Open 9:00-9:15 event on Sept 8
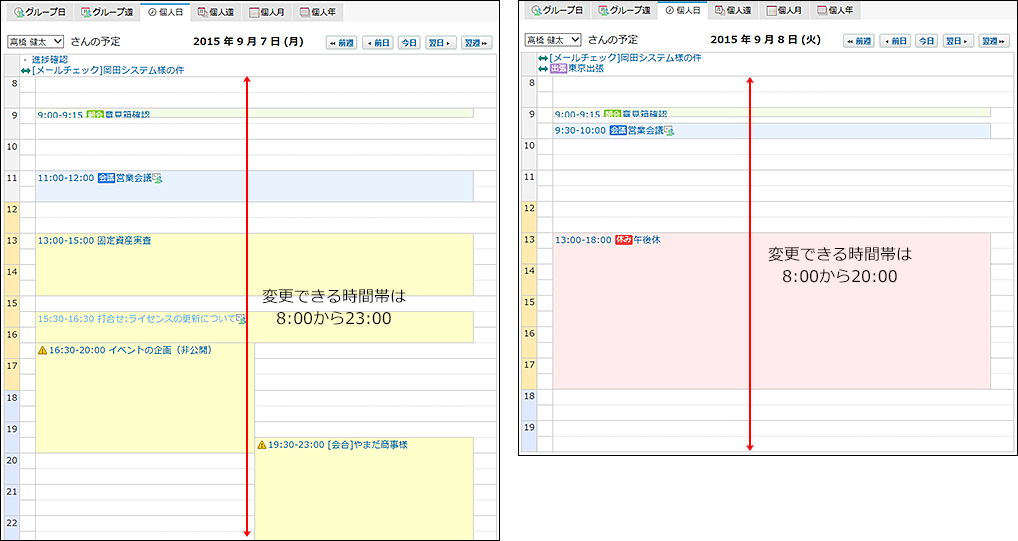 tap(772, 112)
